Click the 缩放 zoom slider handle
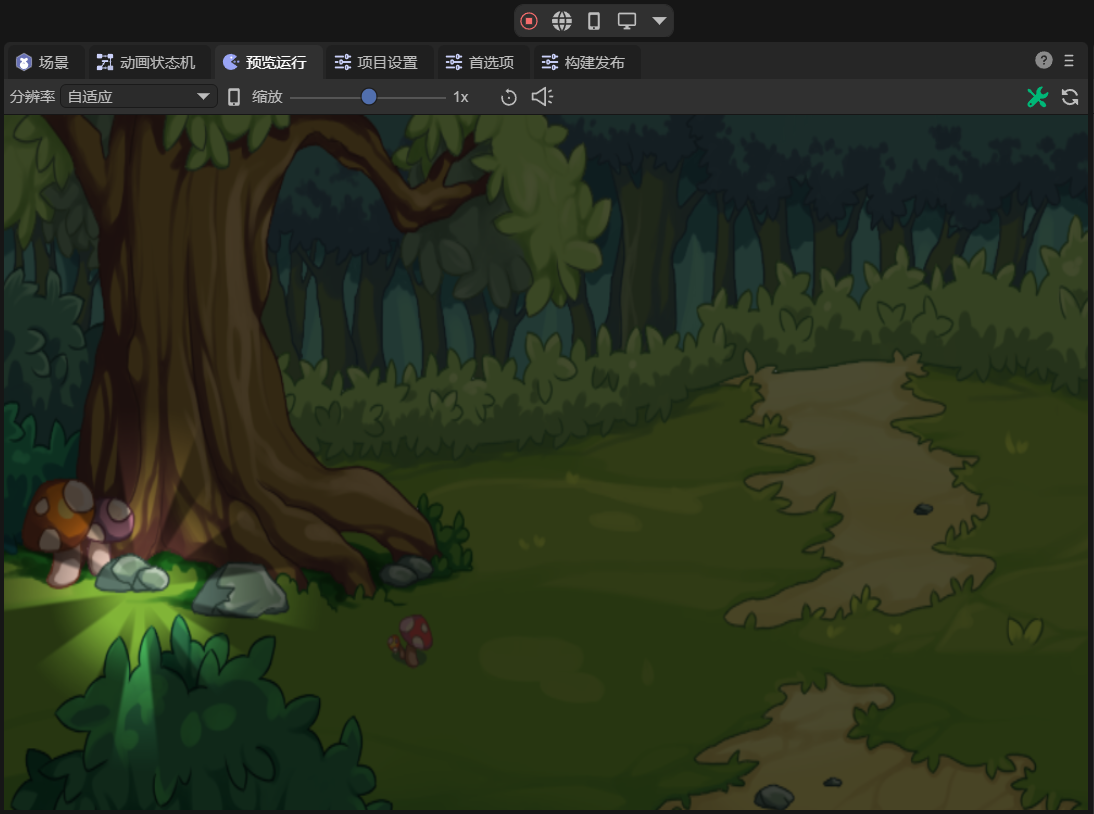The width and height of the screenshot is (1094, 814). tap(369, 97)
